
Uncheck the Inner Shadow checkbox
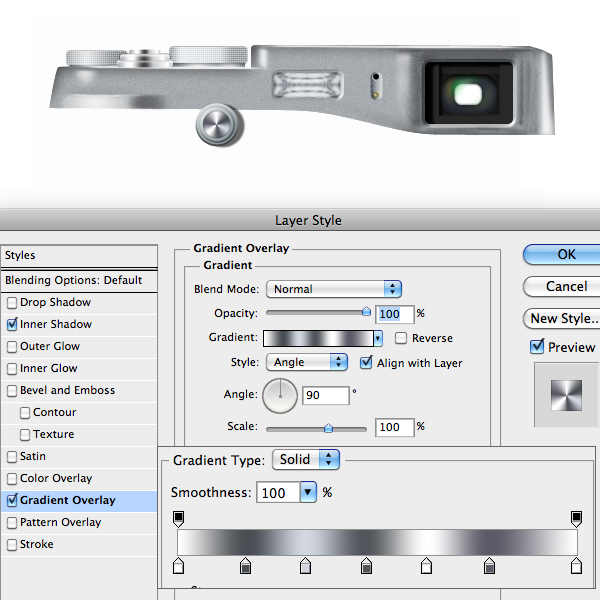coord(12,324)
